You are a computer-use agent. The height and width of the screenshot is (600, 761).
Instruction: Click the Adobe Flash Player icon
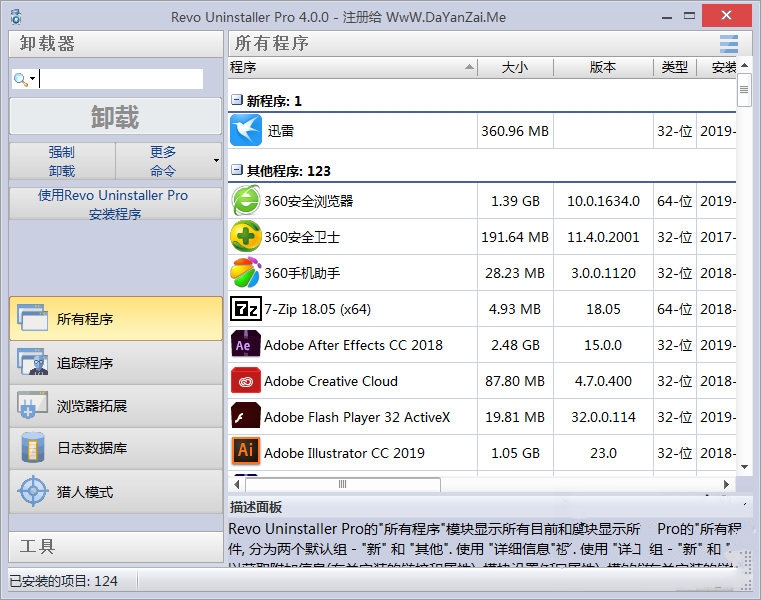246,416
